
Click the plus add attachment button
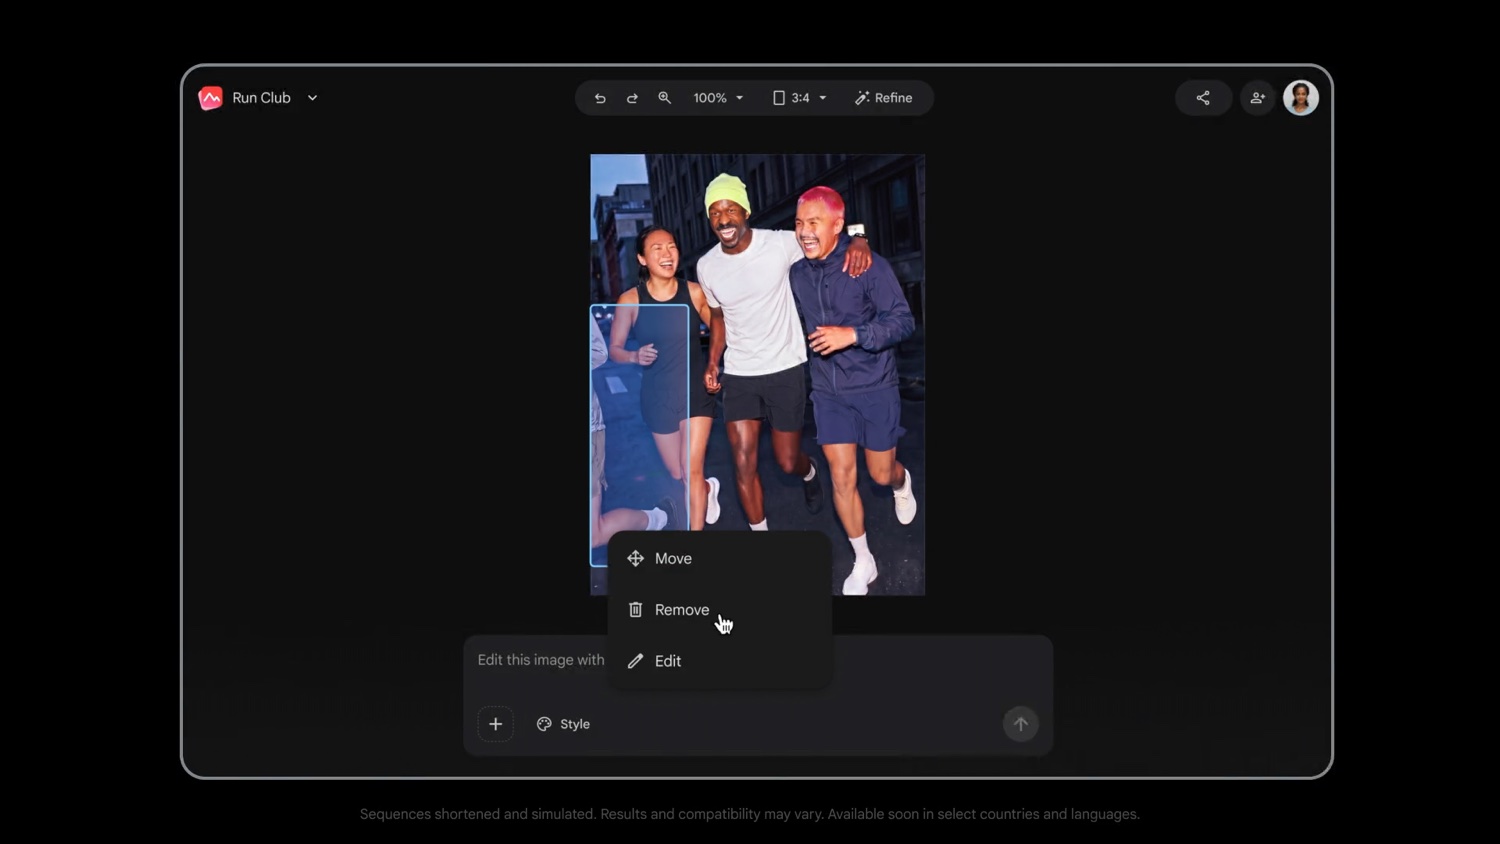(x=495, y=724)
